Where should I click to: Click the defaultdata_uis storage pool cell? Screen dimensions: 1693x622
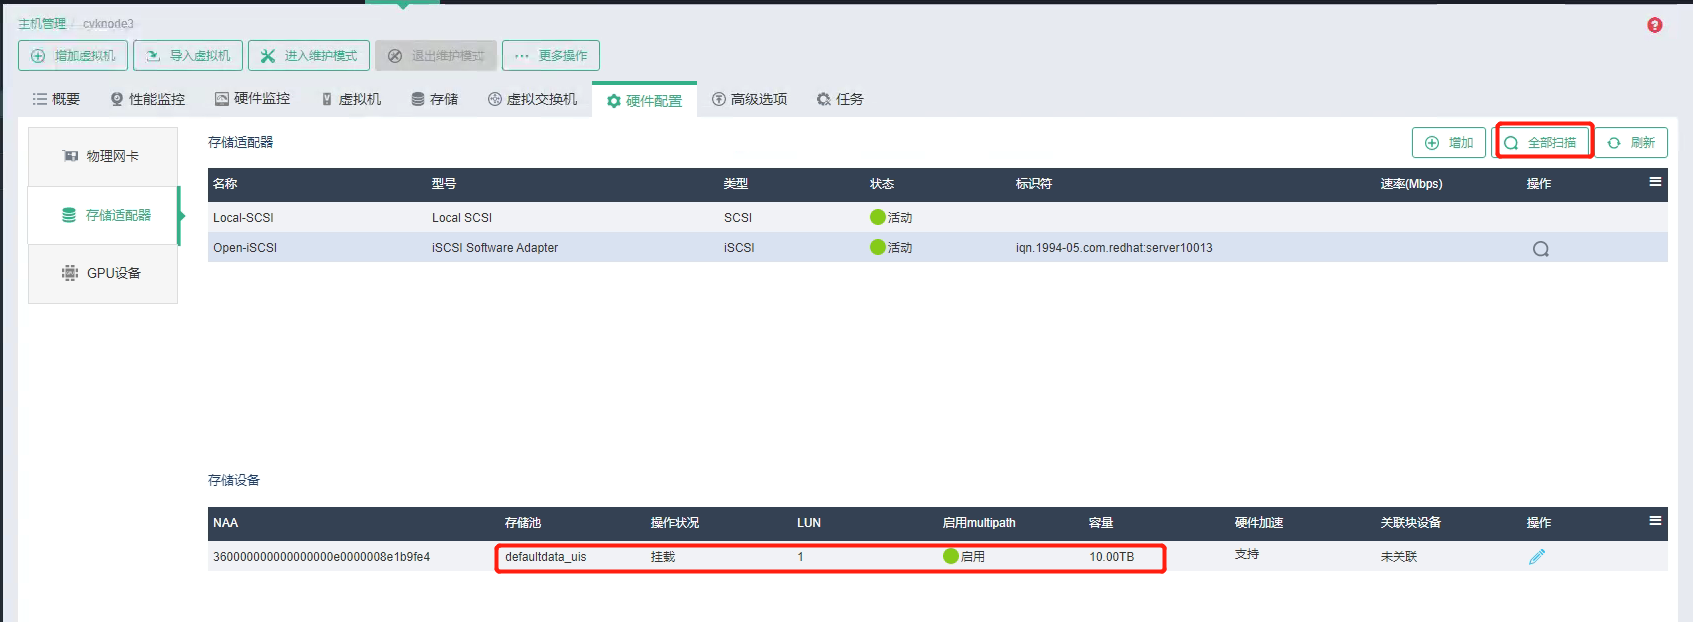(546, 557)
